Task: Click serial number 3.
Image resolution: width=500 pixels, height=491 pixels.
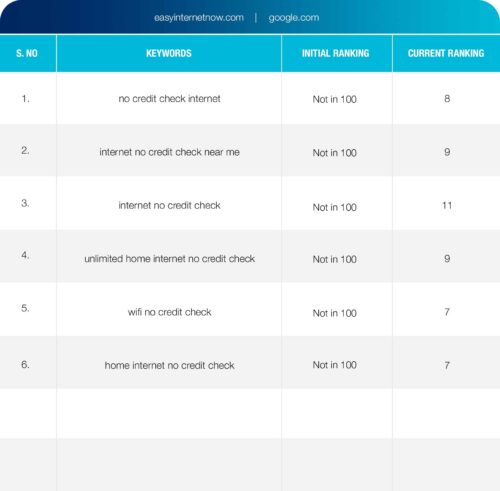Action: click(25, 203)
